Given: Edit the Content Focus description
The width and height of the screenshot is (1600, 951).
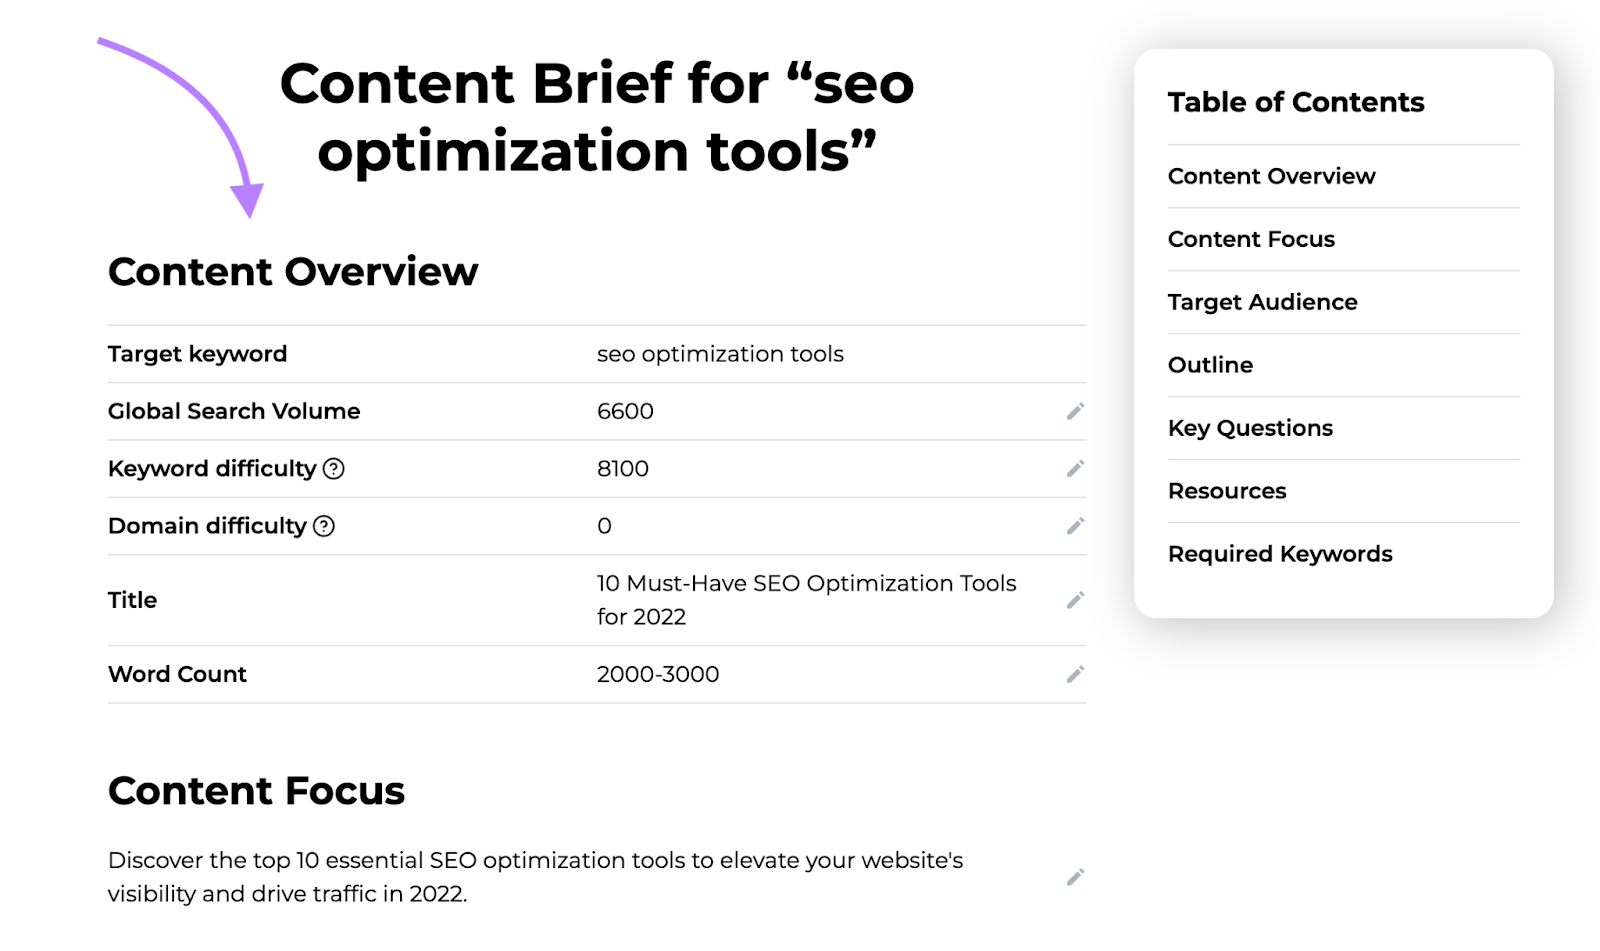Looking at the screenshot, I should click(1075, 877).
